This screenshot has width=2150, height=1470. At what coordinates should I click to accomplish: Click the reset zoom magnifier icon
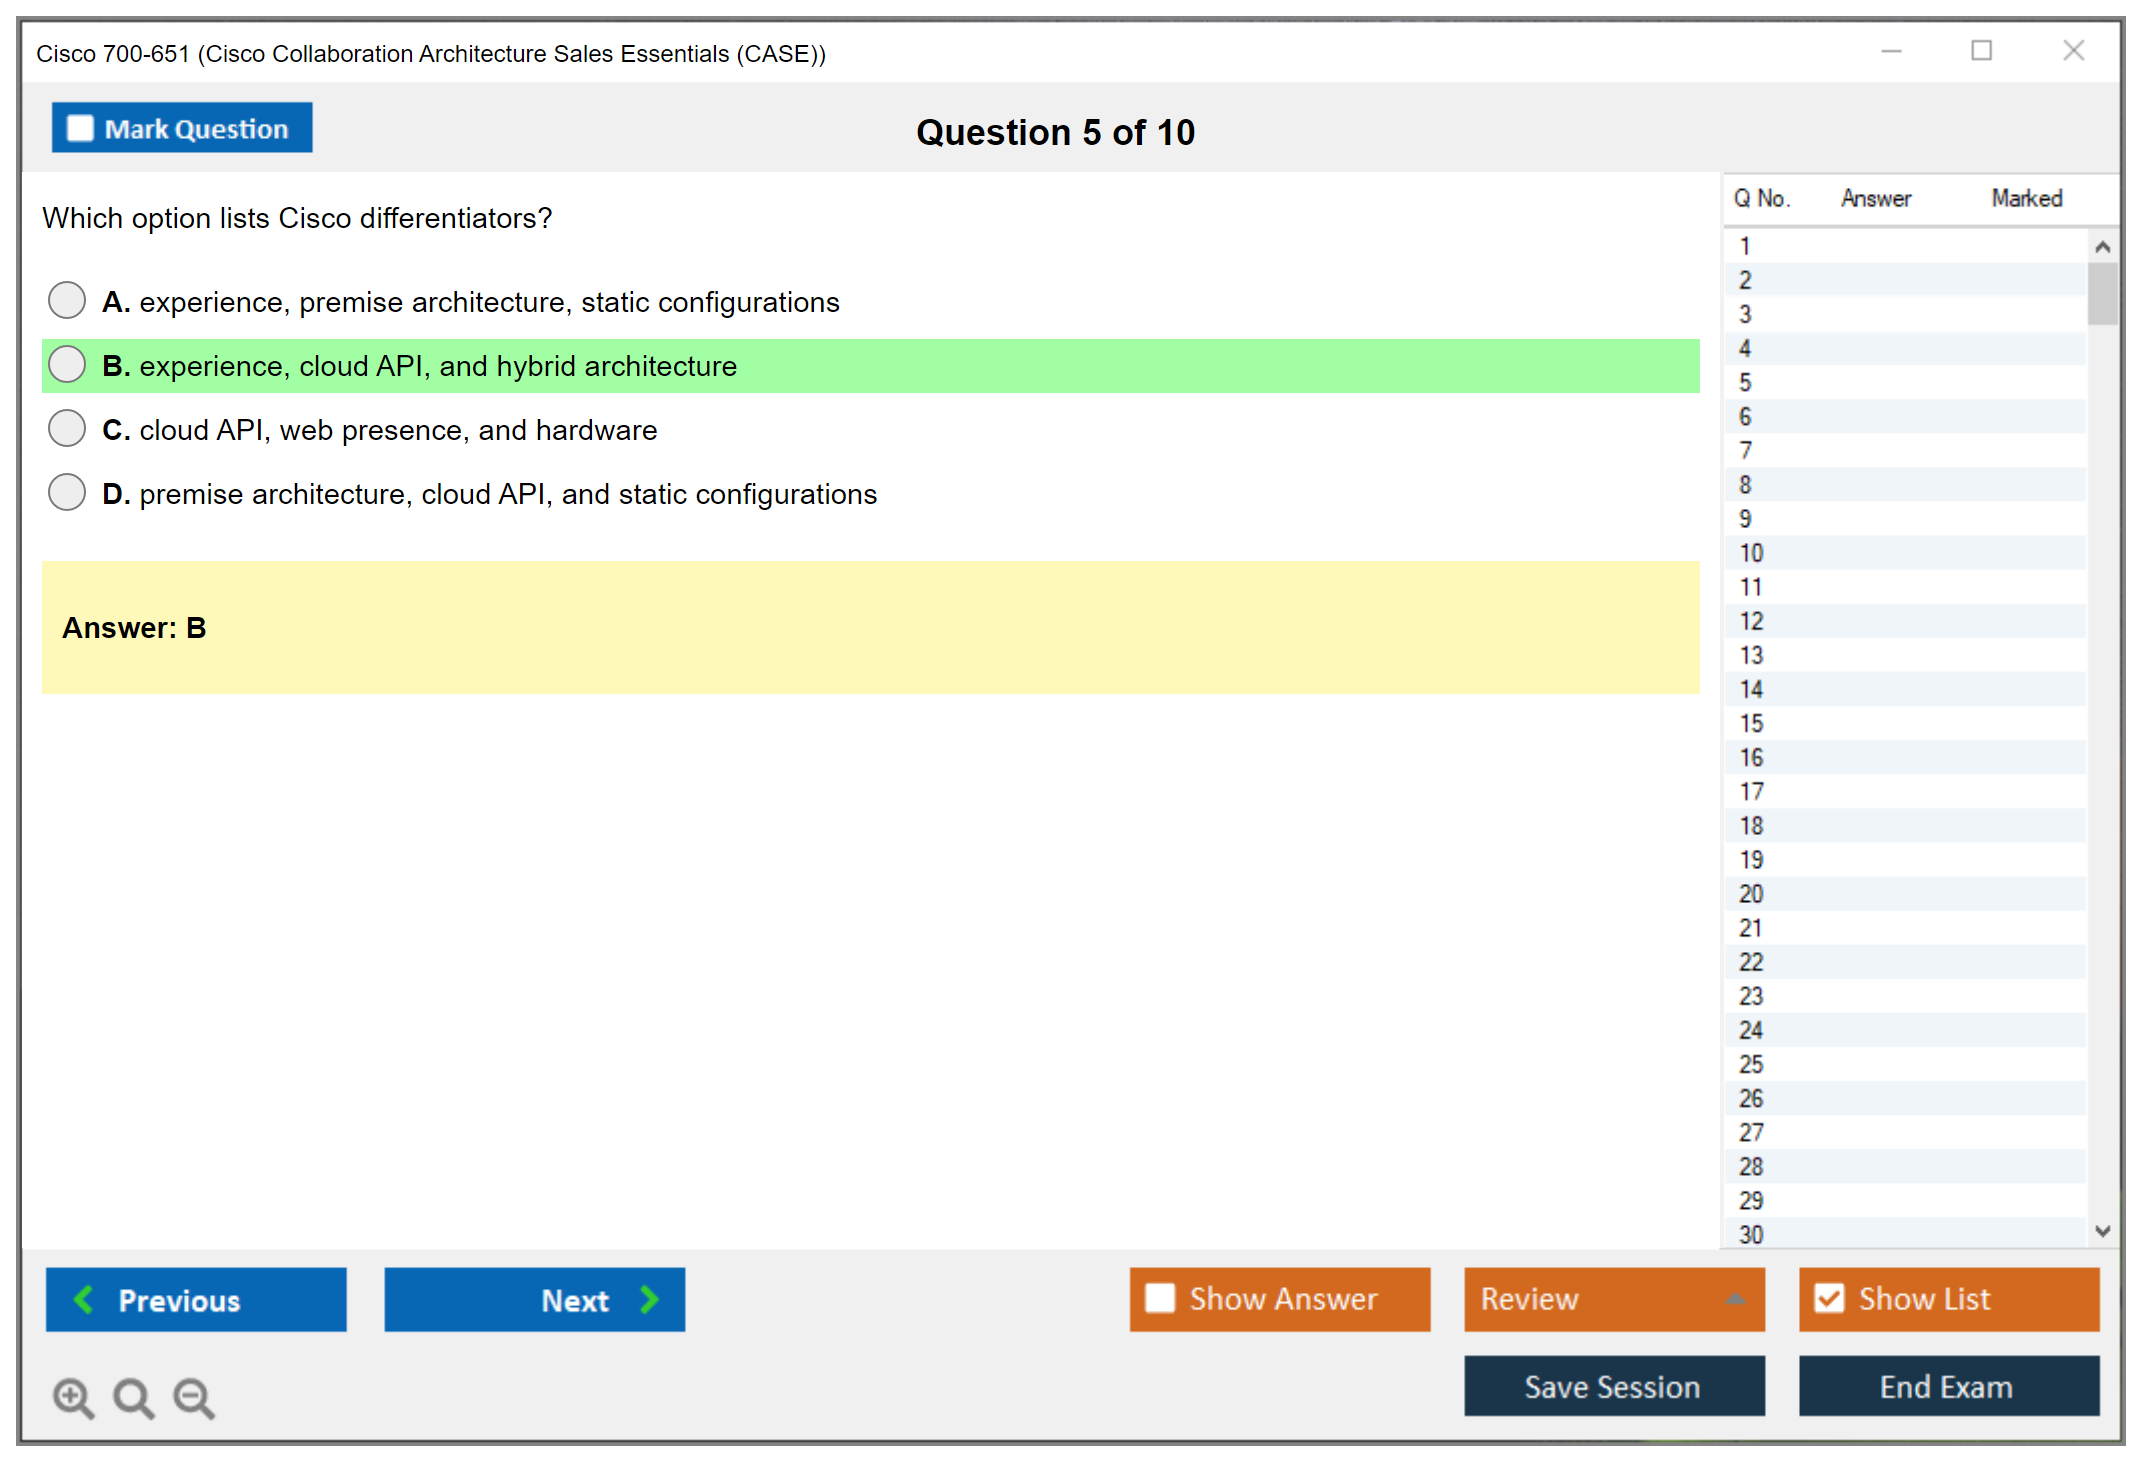point(133,1397)
